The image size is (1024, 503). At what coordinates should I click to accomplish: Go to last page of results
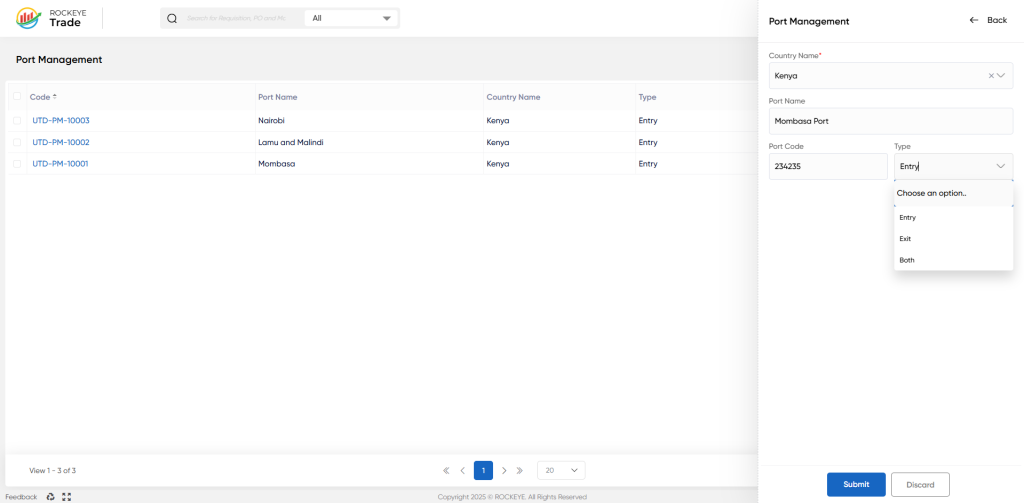coord(520,470)
